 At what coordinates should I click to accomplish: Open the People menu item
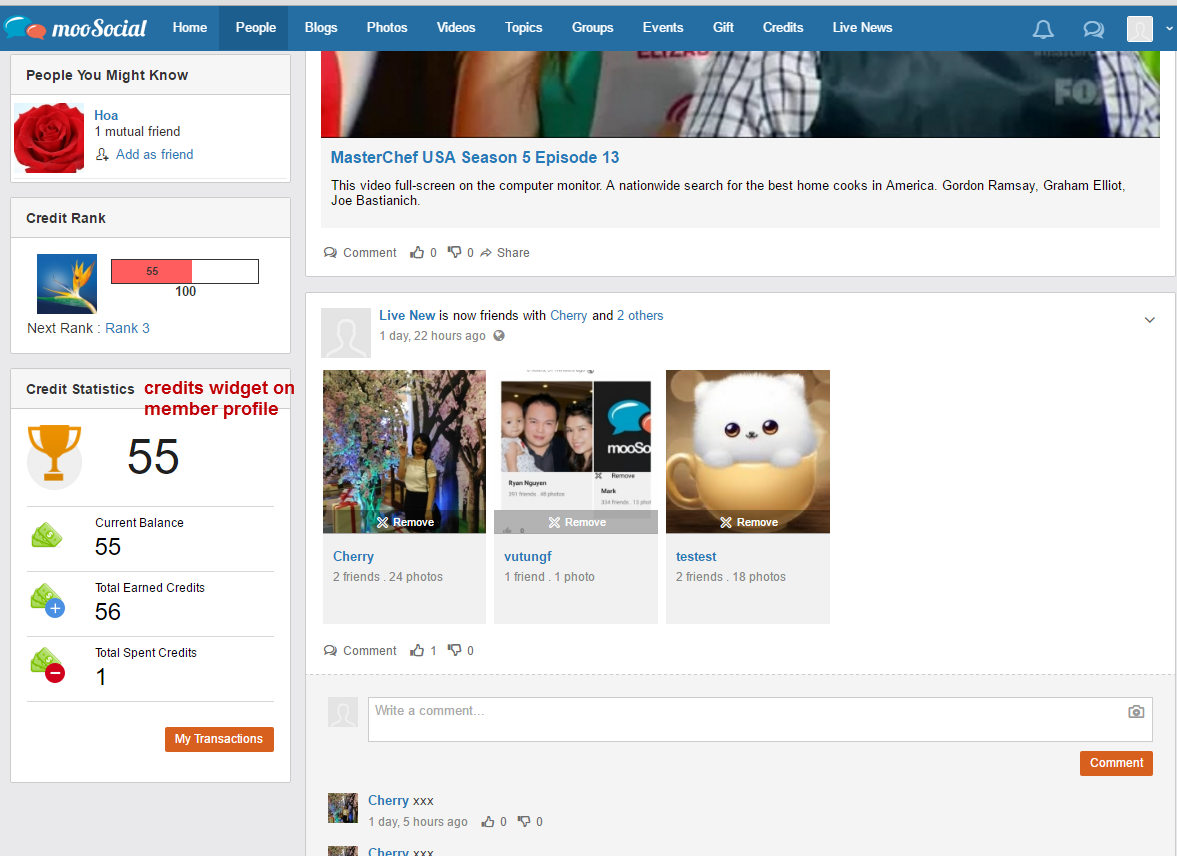256,28
